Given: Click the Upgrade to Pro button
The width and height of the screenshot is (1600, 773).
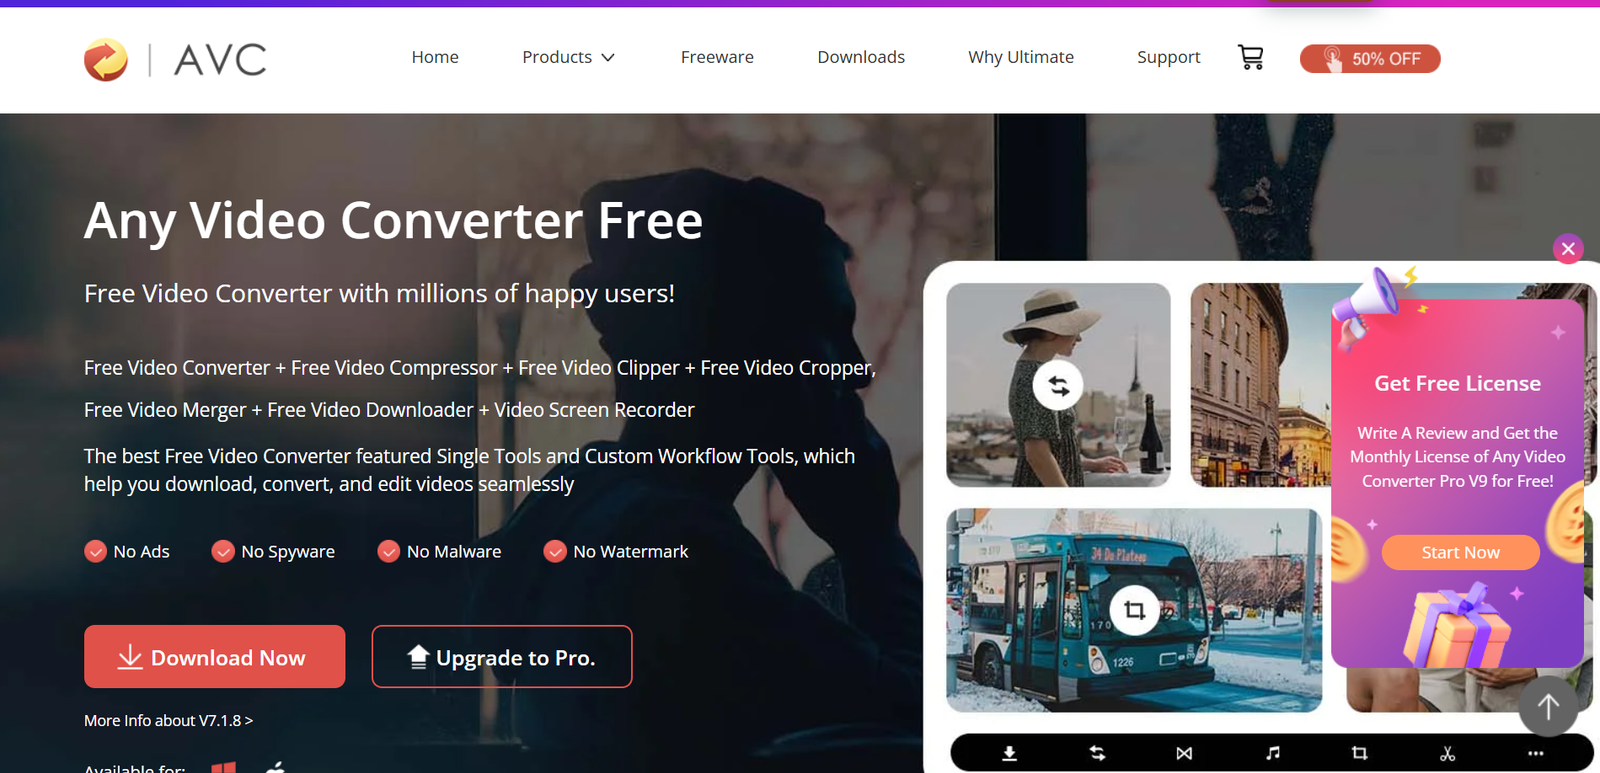Looking at the screenshot, I should [x=502, y=656].
